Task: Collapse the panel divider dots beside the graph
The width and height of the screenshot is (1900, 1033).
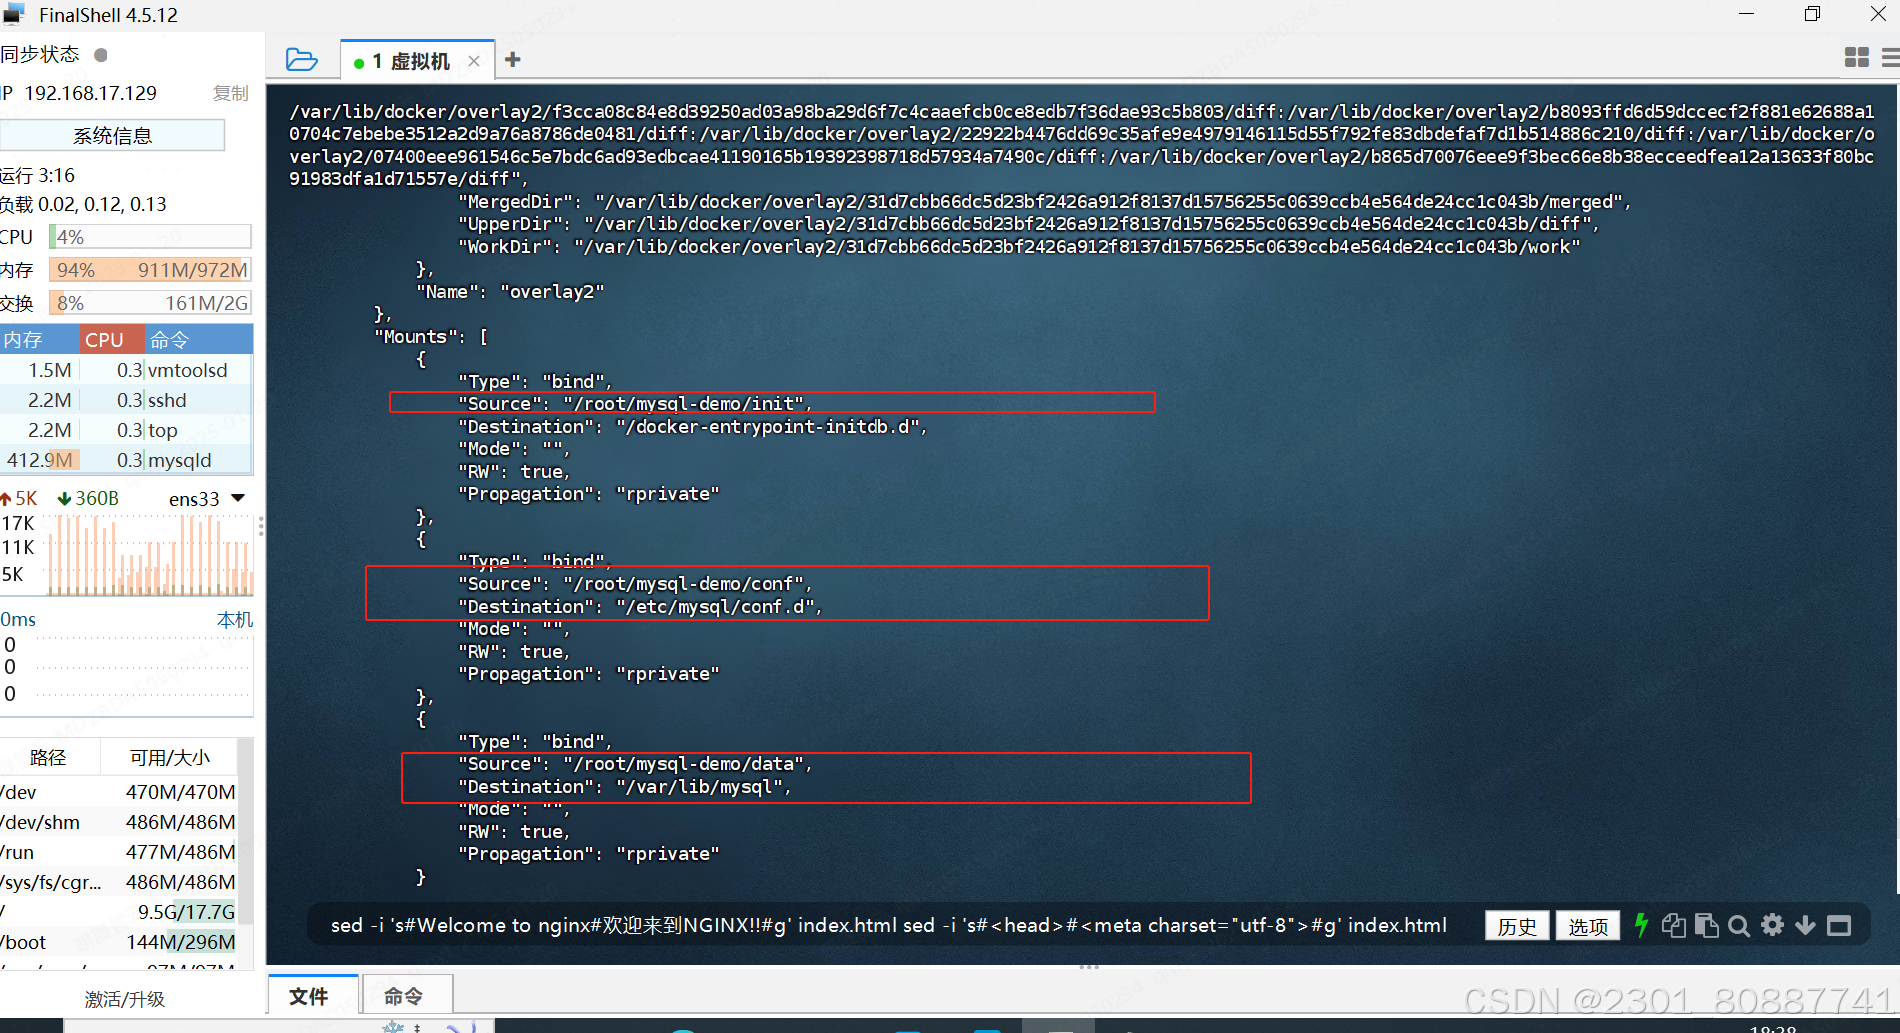Action: 261,525
